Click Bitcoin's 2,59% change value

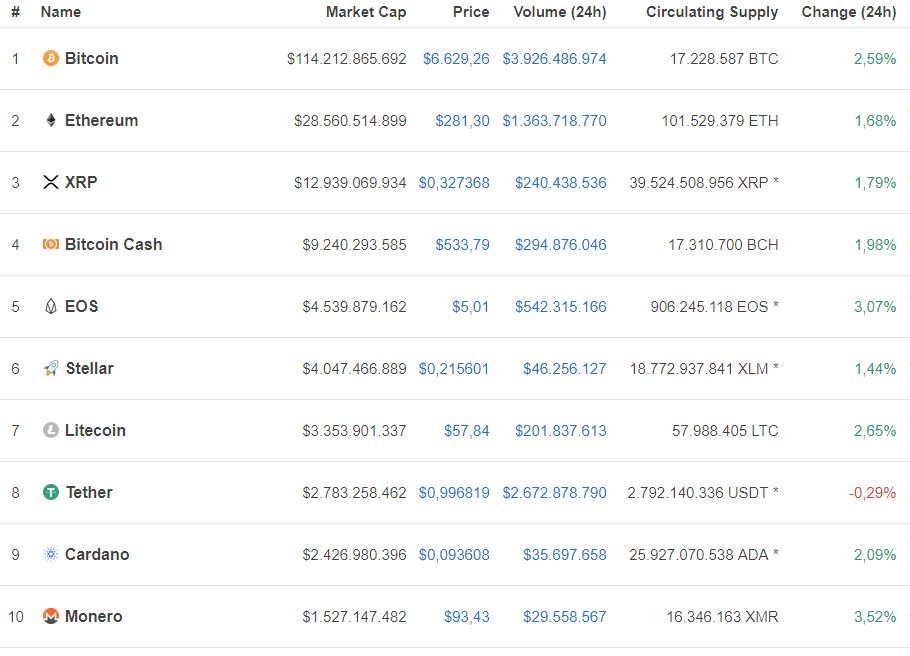tap(875, 59)
